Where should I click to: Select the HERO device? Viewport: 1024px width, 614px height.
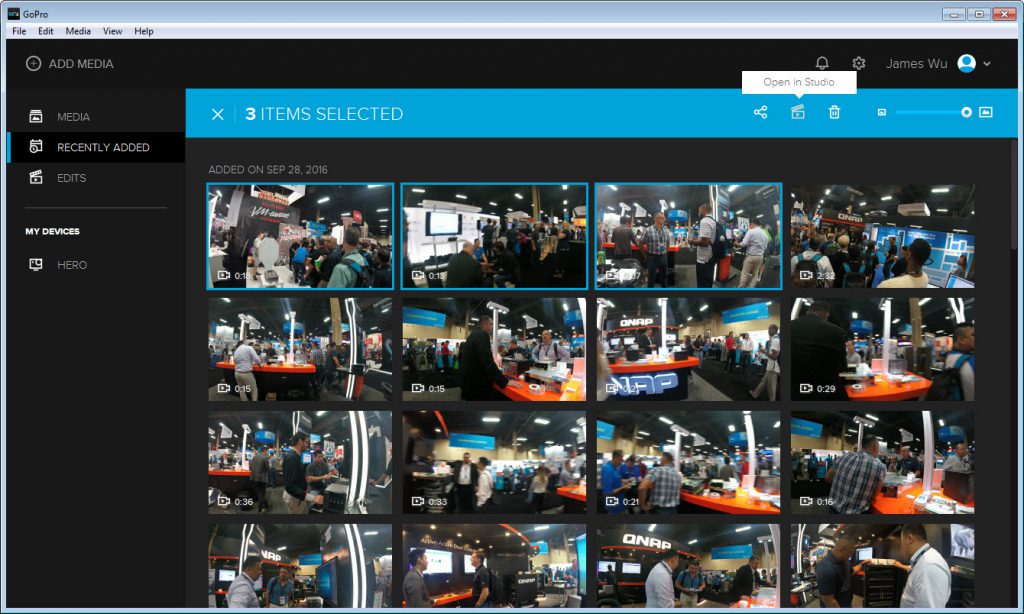[x=72, y=265]
